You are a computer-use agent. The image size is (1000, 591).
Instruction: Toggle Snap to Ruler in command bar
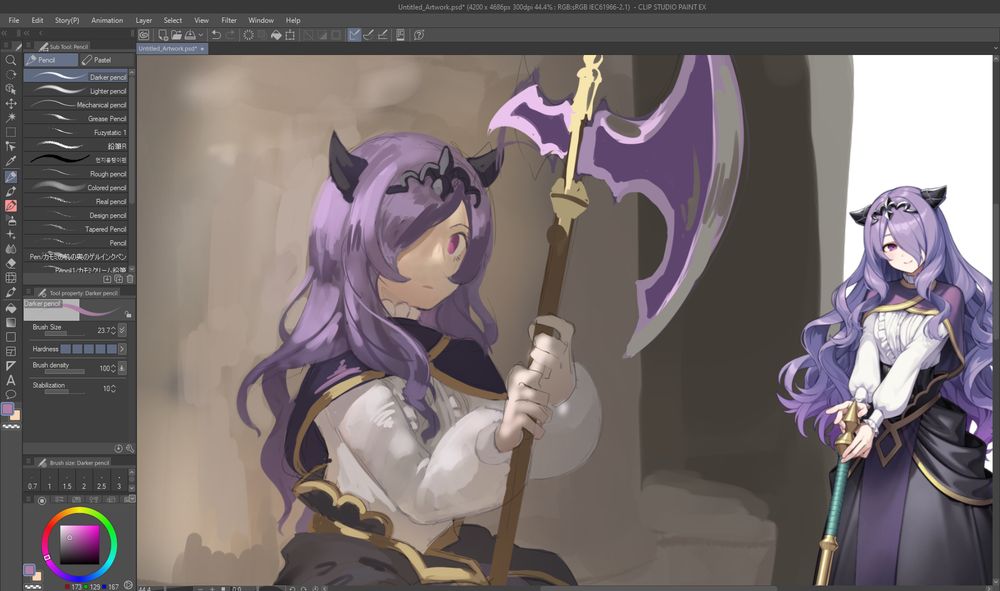(x=354, y=35)
